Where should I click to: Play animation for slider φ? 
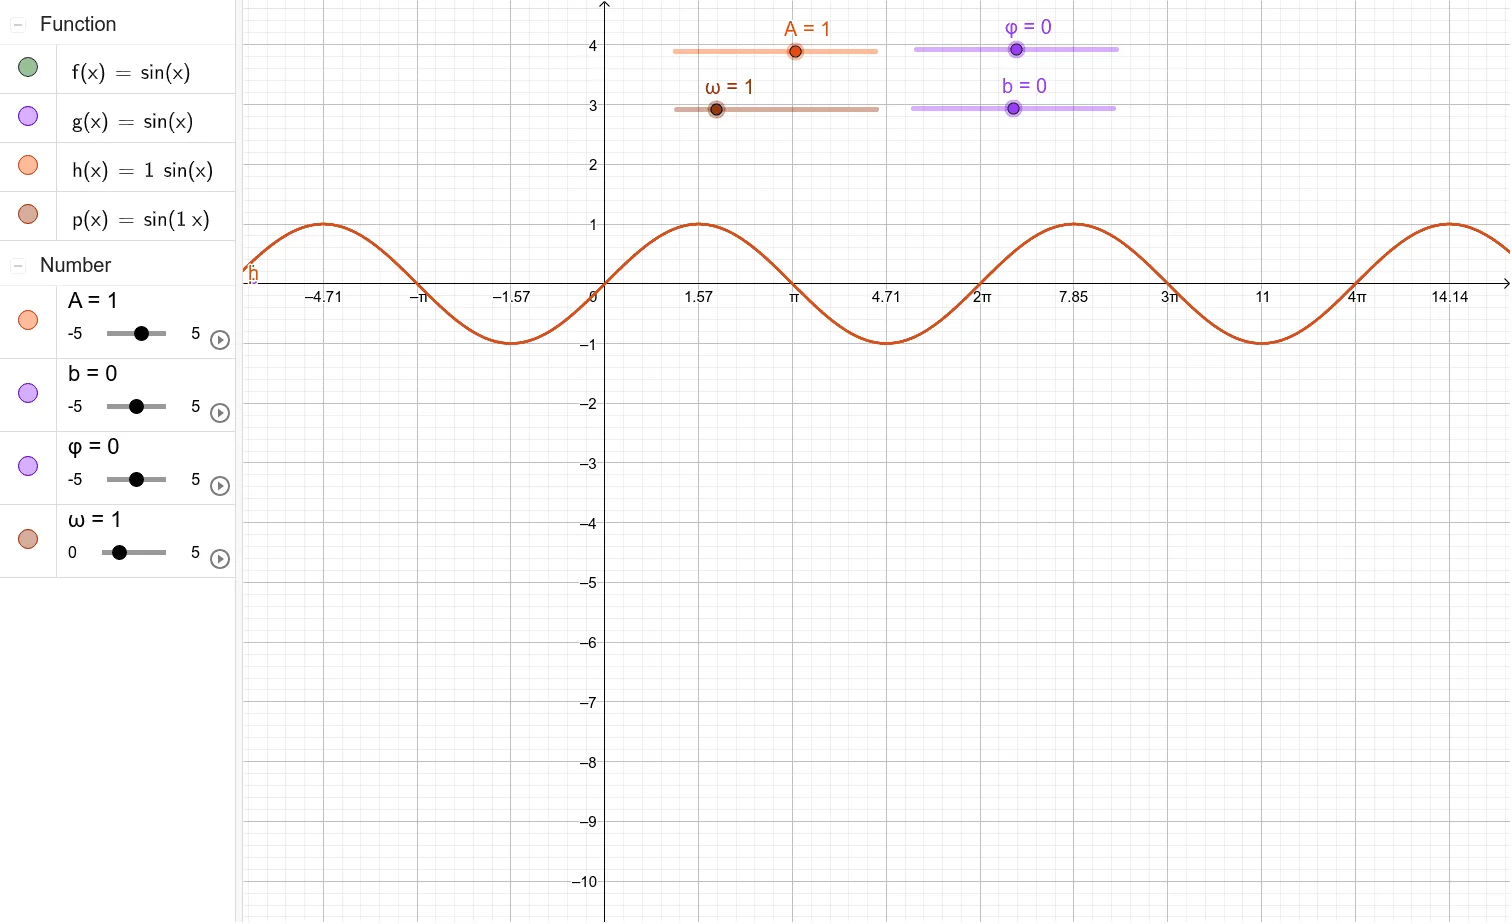pos(220,486)
